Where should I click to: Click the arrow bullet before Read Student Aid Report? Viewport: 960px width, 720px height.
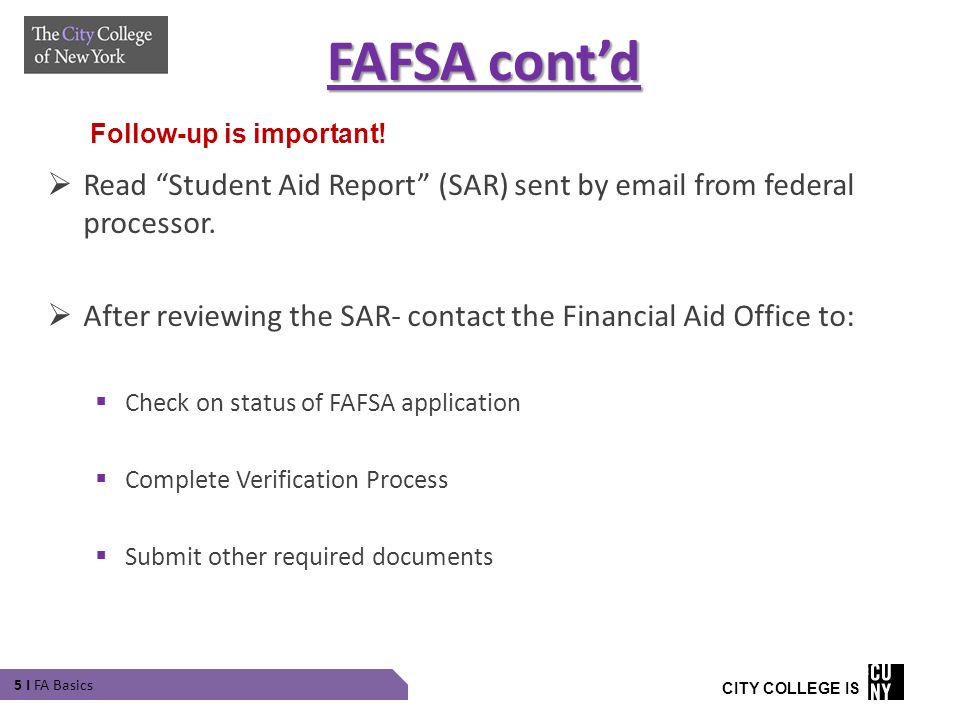[x=59, y=184]
